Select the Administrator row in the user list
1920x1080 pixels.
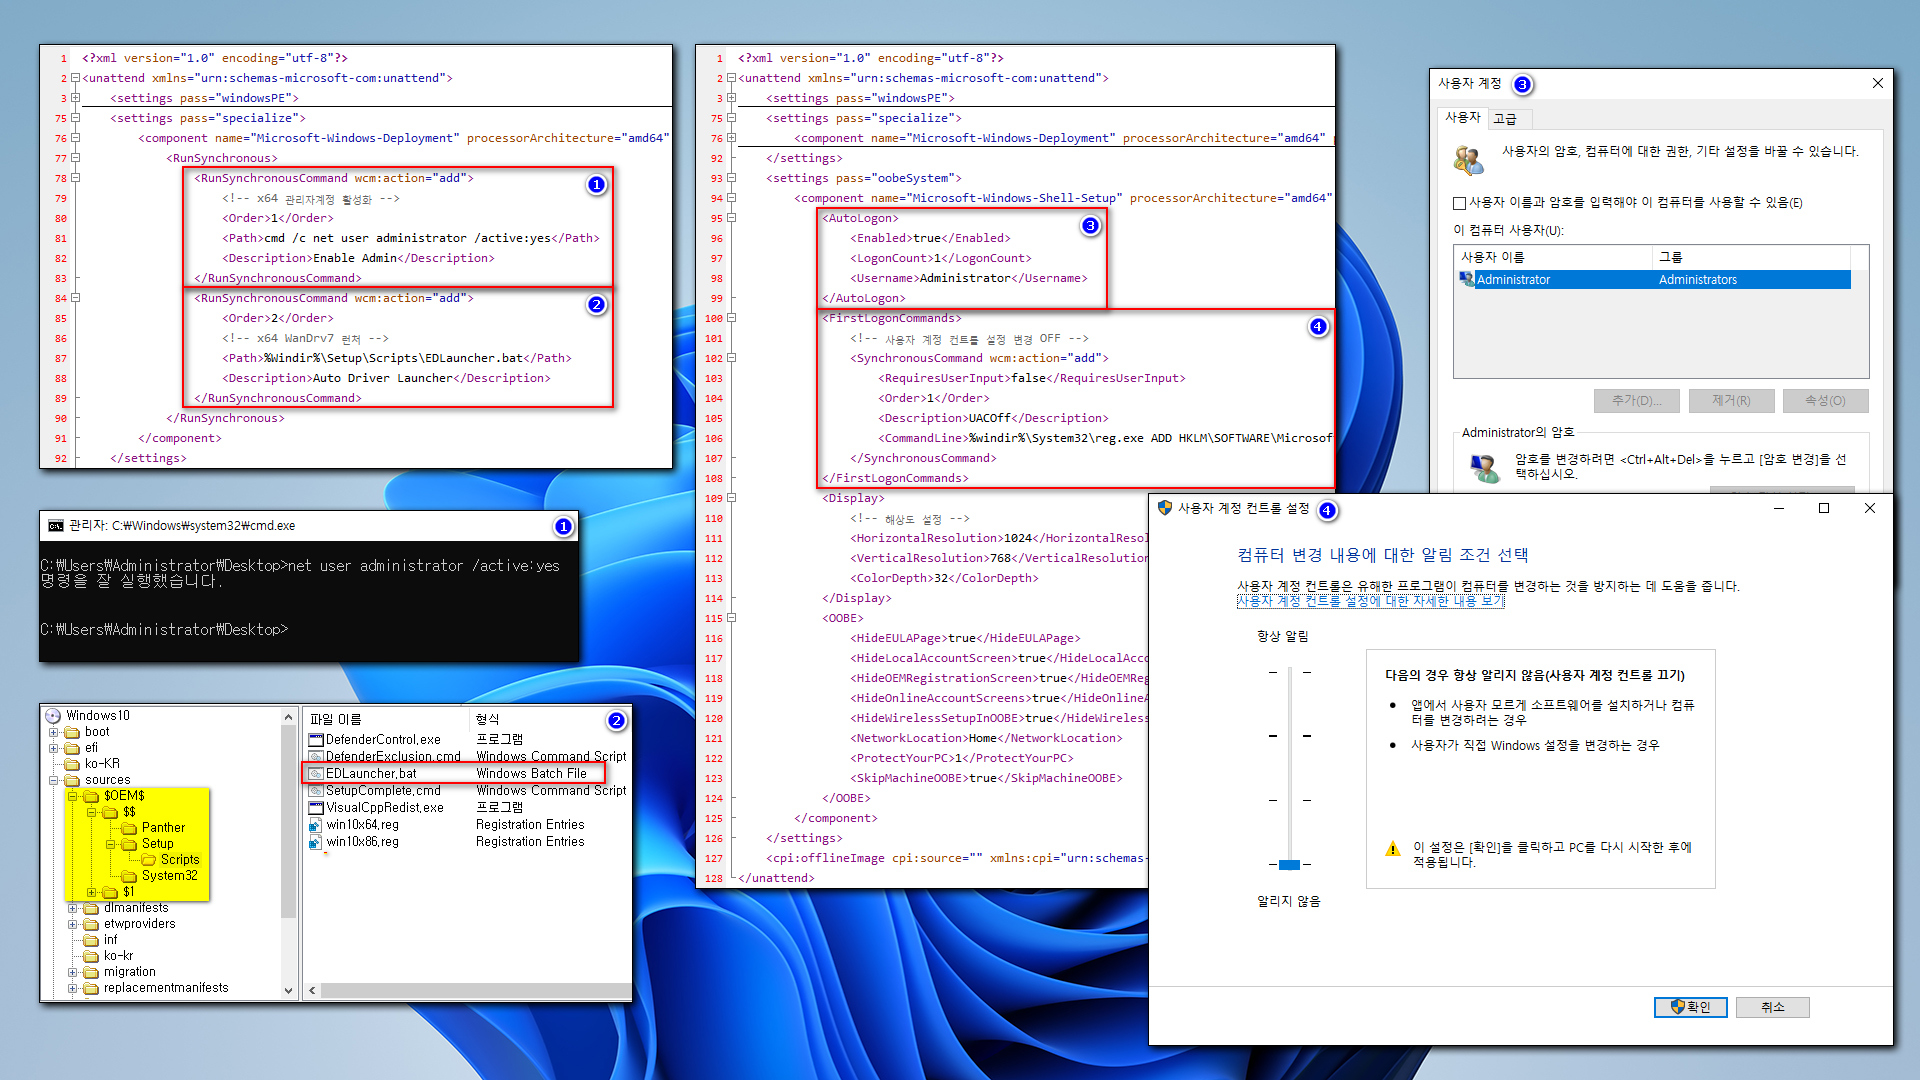(1654, 280)
